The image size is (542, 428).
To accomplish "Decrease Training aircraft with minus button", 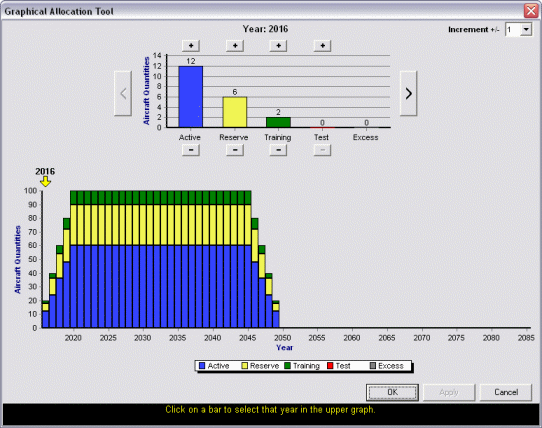I will [x=279, y=150].
